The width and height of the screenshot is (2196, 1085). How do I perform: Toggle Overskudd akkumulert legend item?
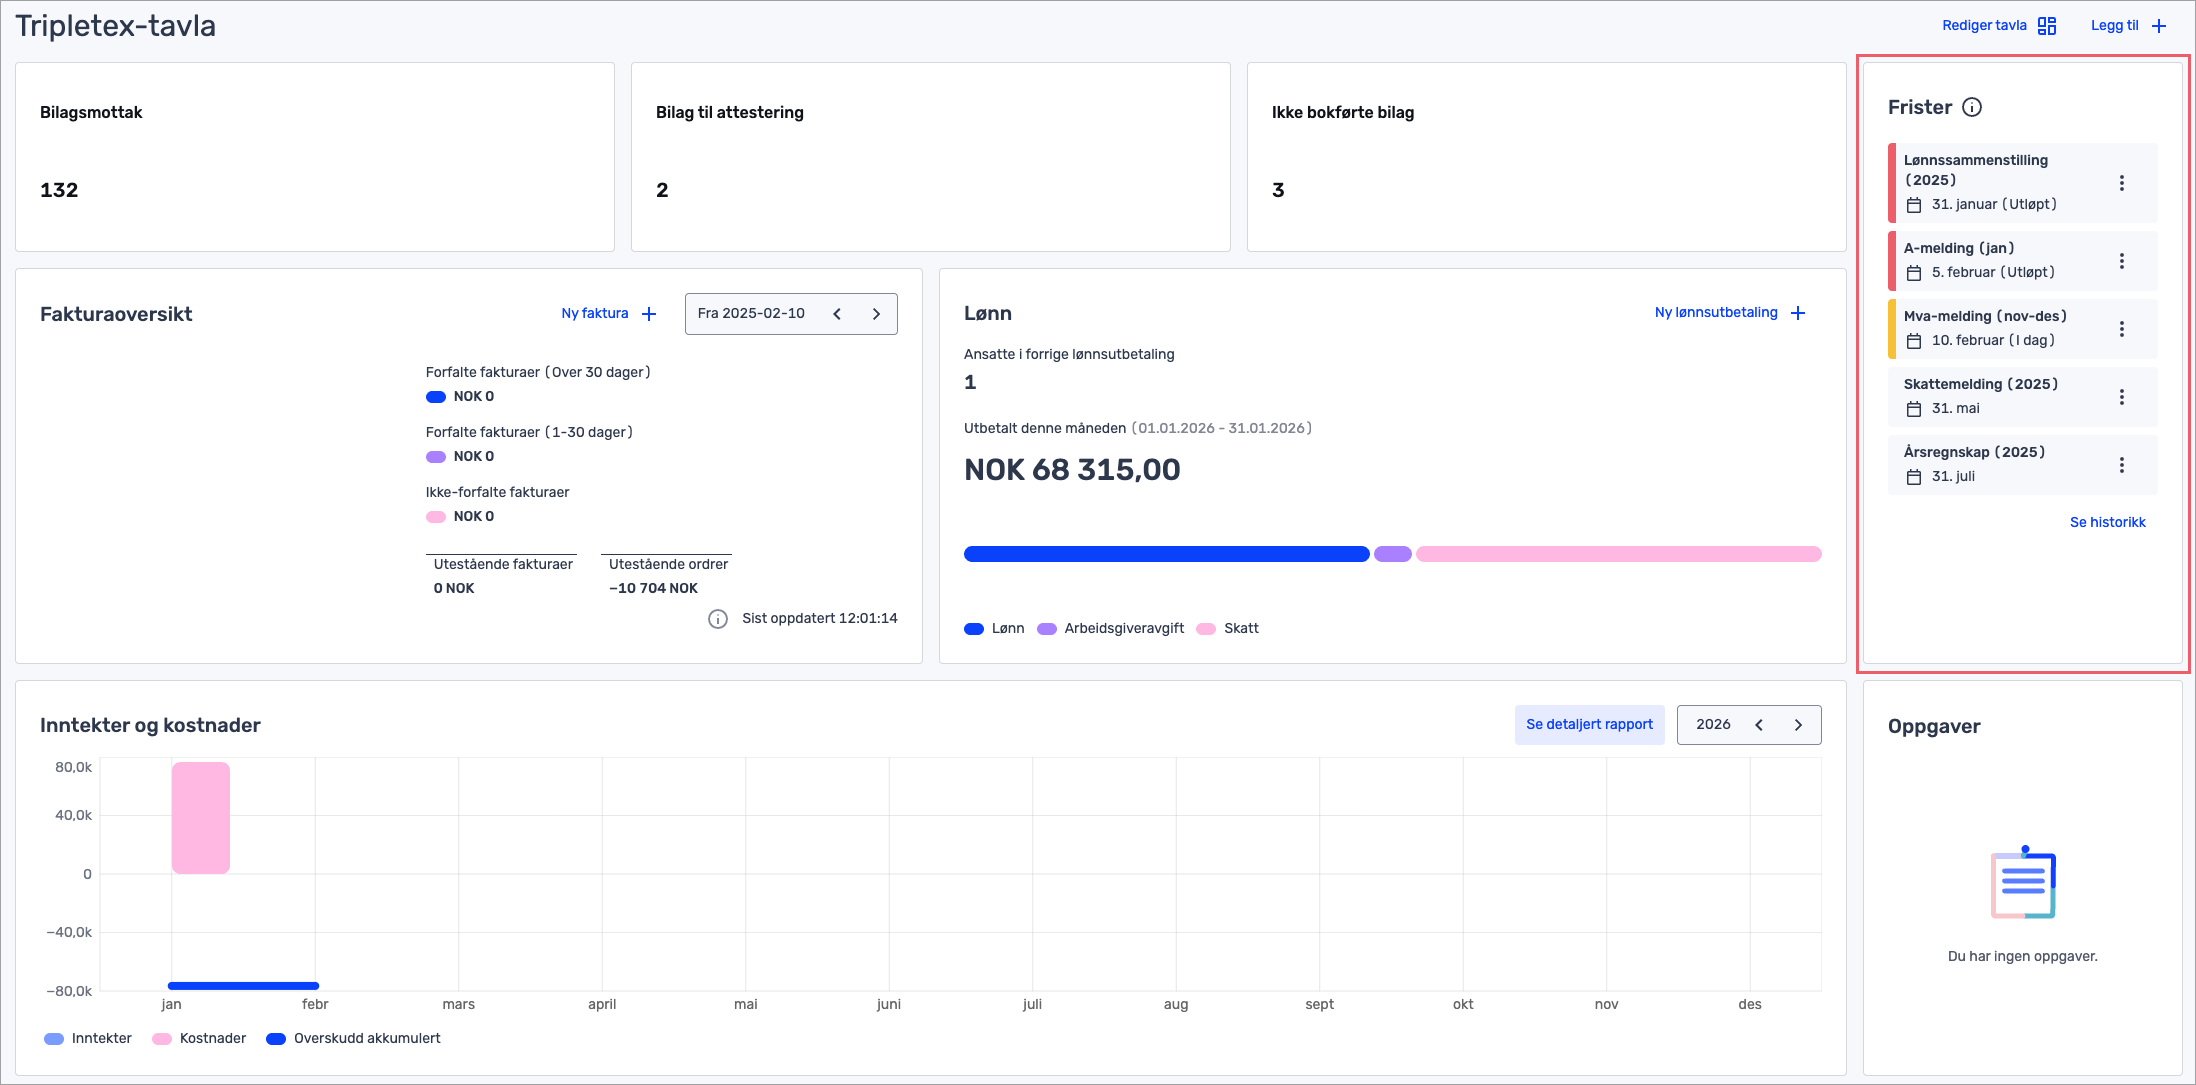(x=353, y=1039)
